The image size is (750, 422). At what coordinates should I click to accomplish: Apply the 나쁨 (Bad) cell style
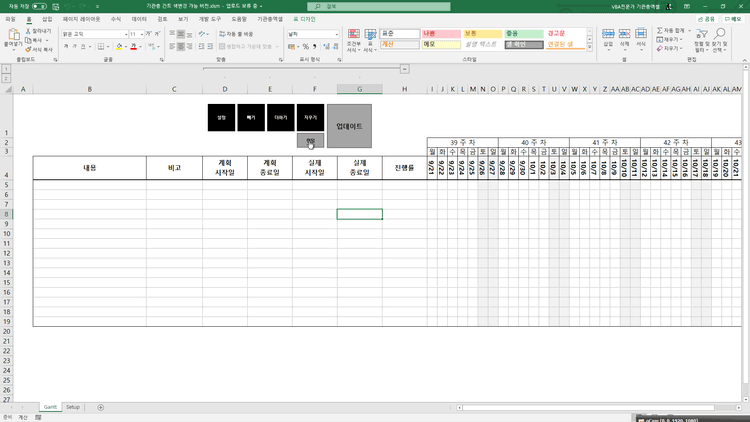(441, 33)
